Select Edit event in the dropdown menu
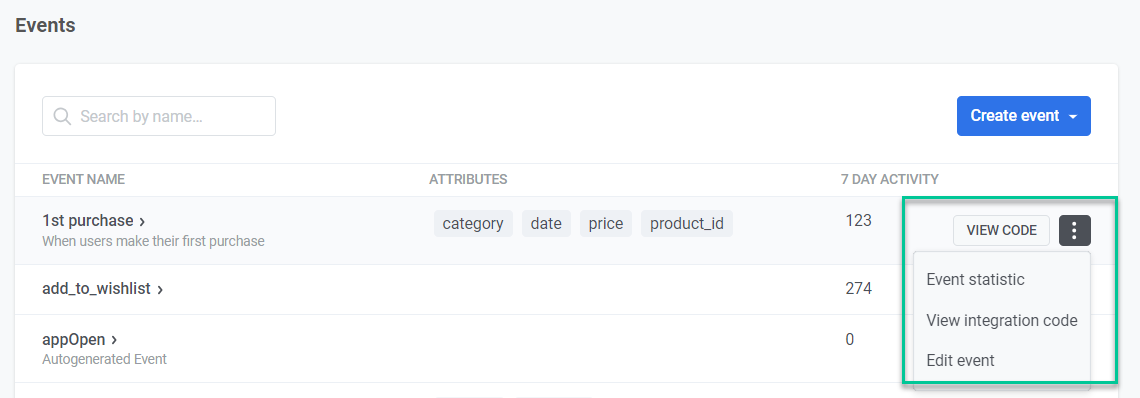 [x=960, y=360]
